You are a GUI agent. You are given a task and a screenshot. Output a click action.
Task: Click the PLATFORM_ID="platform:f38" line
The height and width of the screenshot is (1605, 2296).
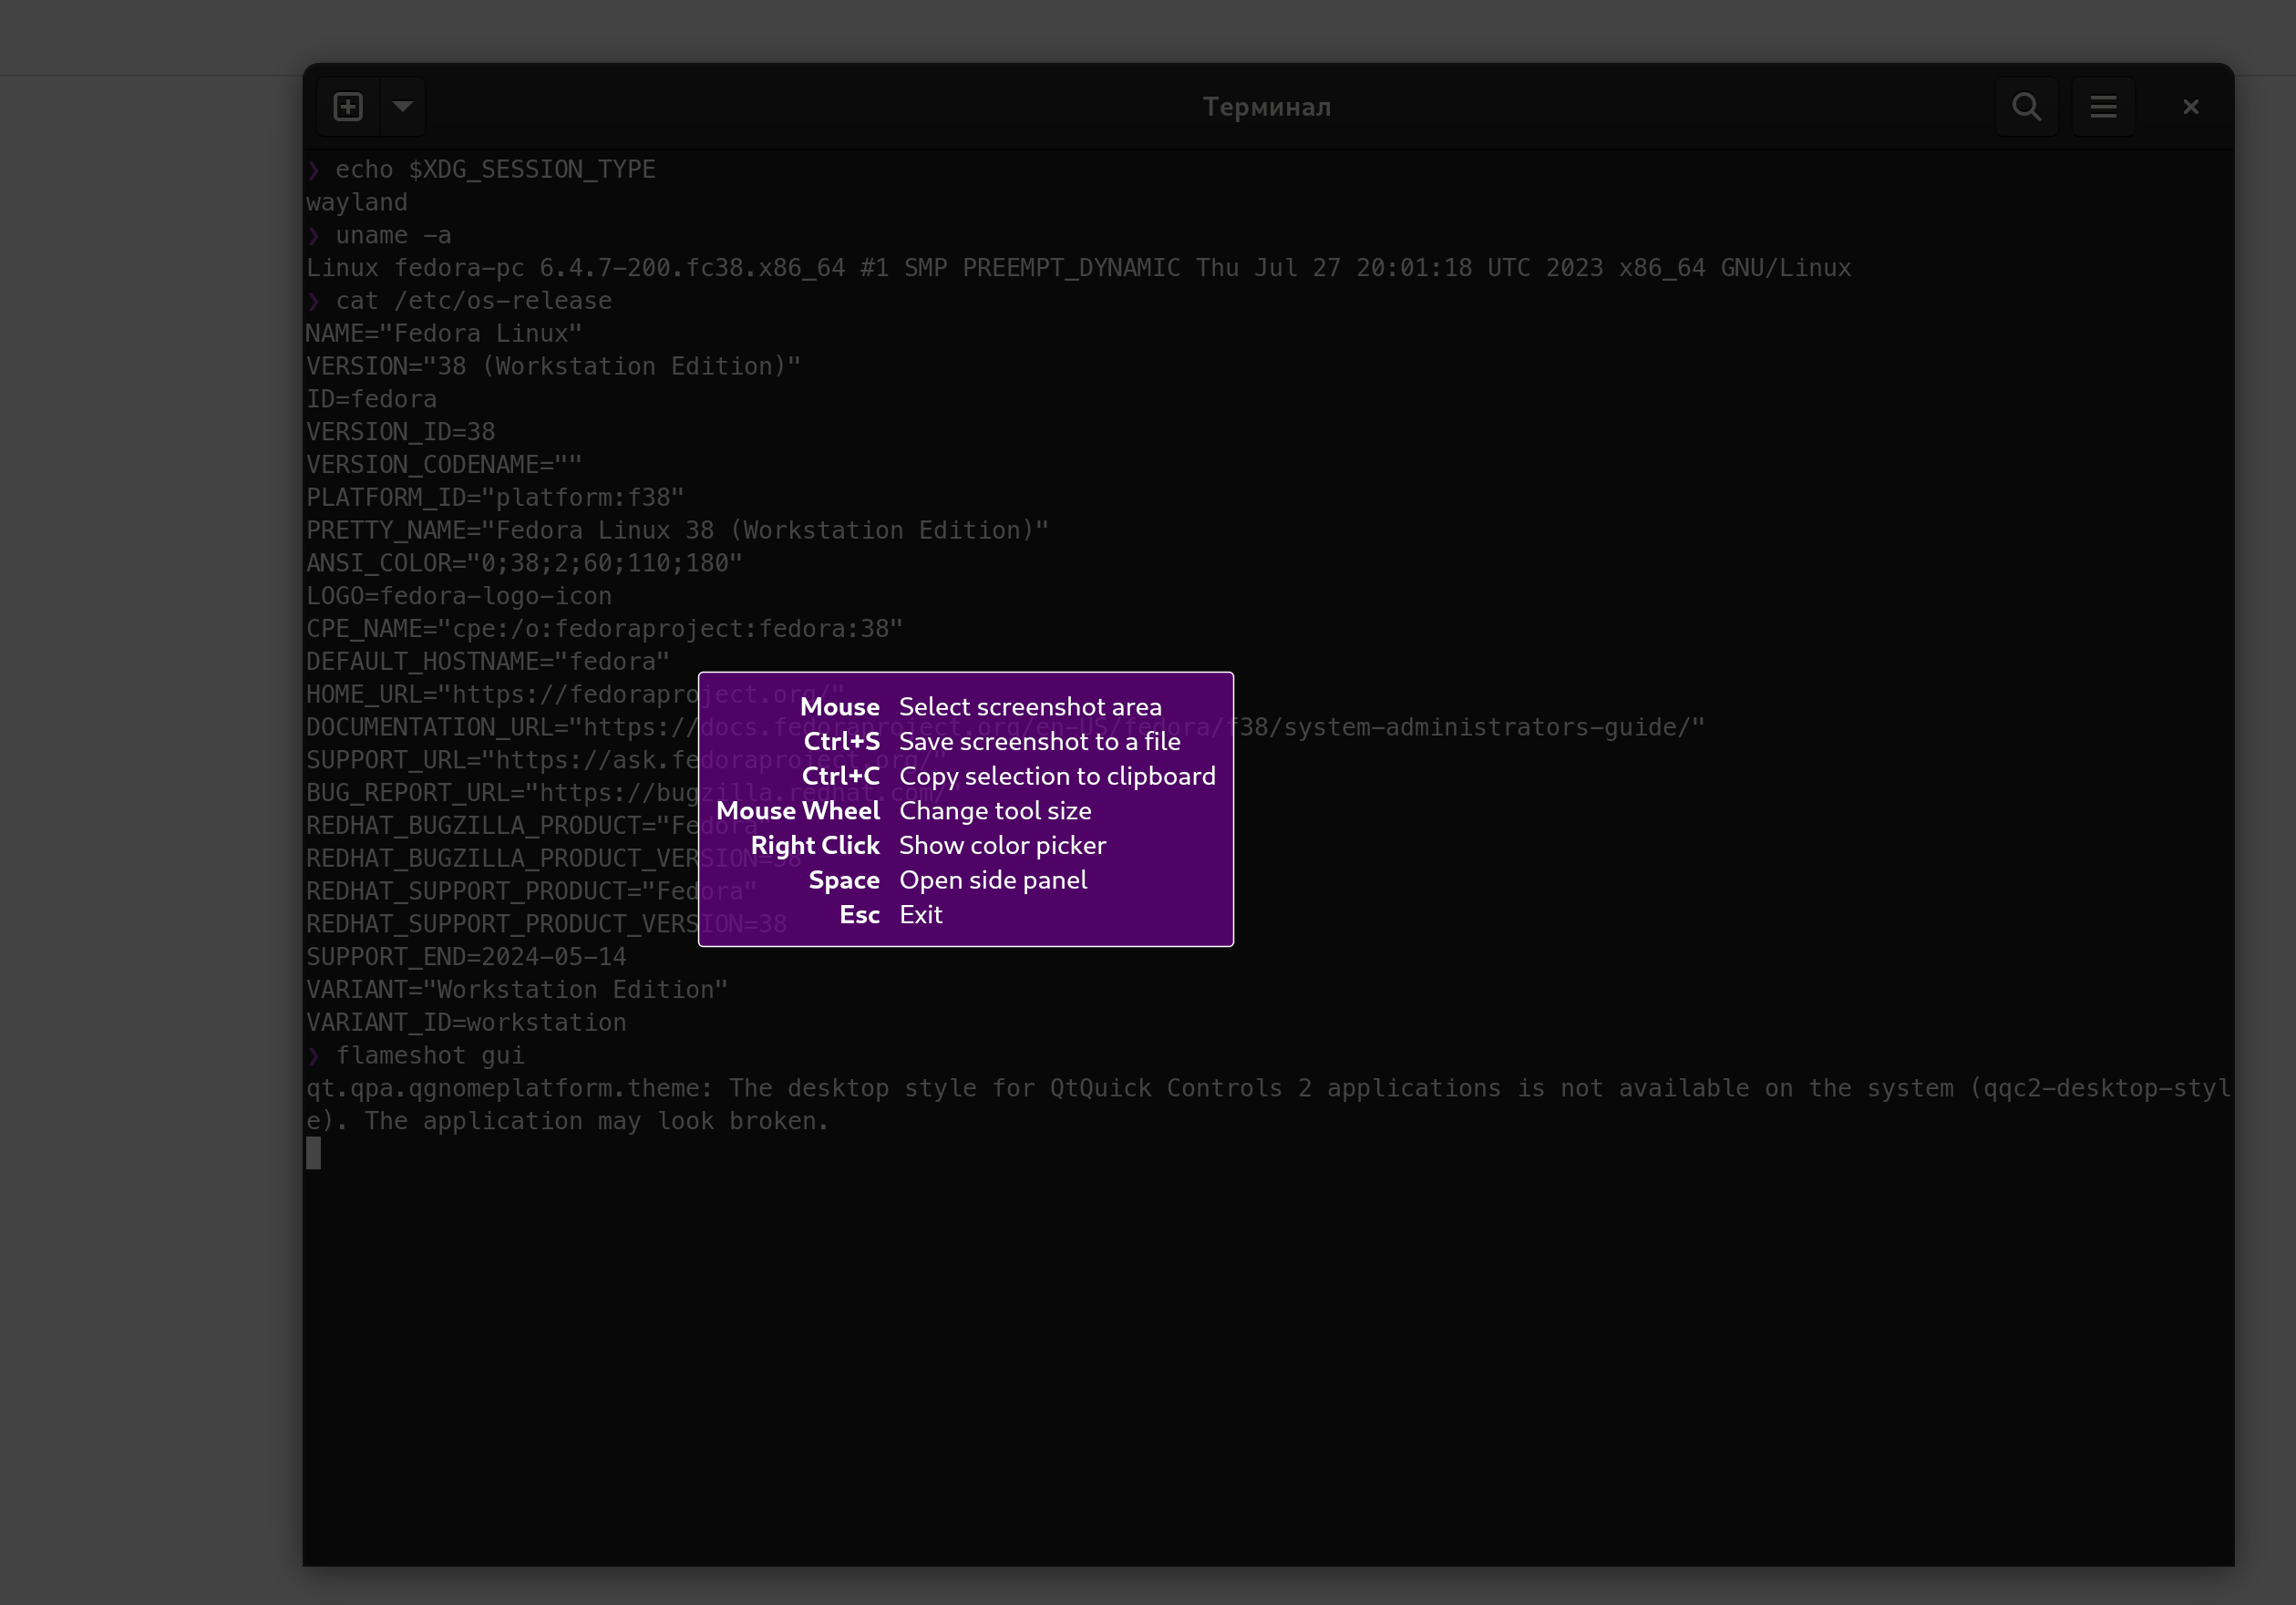[x=496, y=498]
